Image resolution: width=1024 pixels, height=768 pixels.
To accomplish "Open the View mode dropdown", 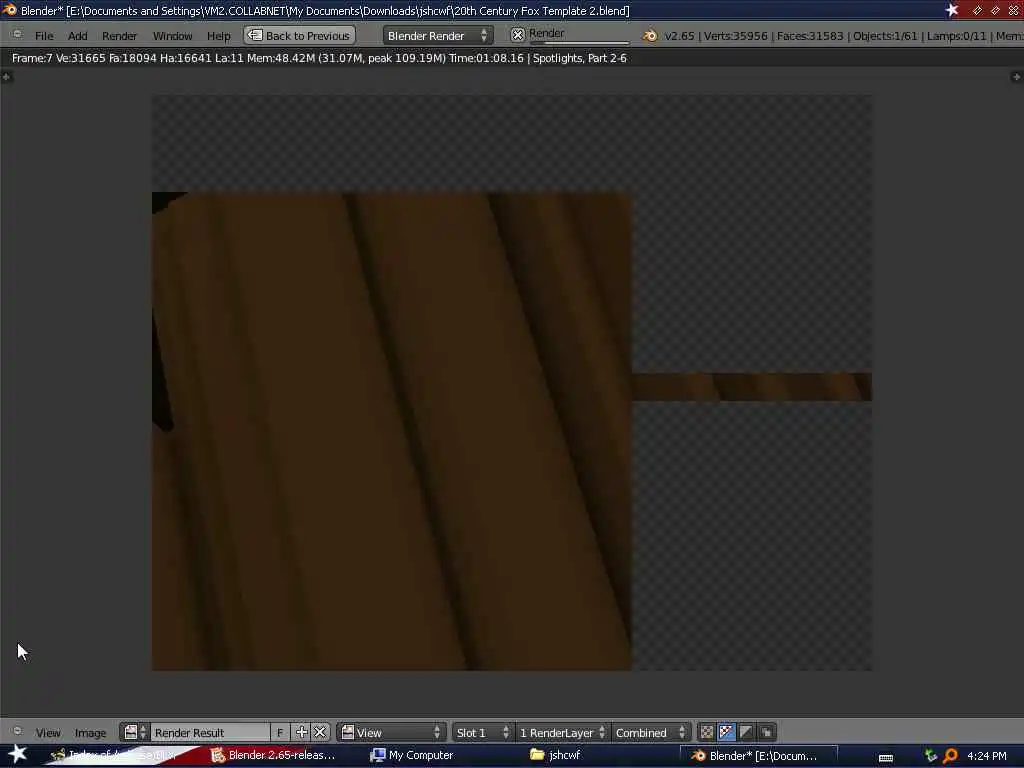I will coord(391,732).
